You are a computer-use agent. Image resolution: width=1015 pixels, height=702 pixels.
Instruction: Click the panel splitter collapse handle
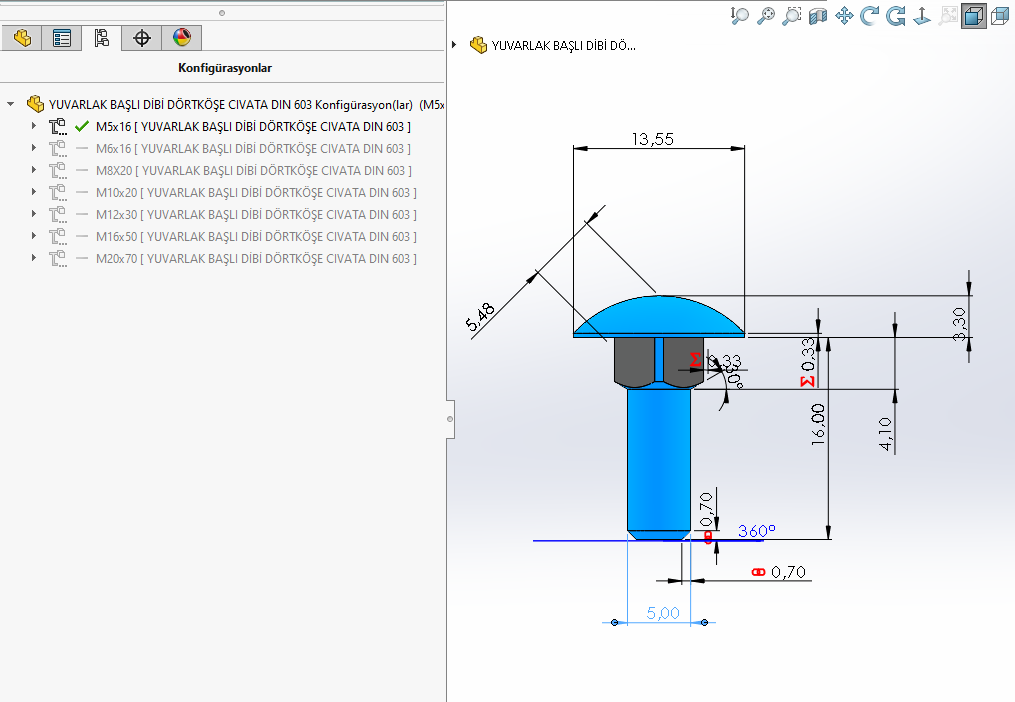[450, 418]
